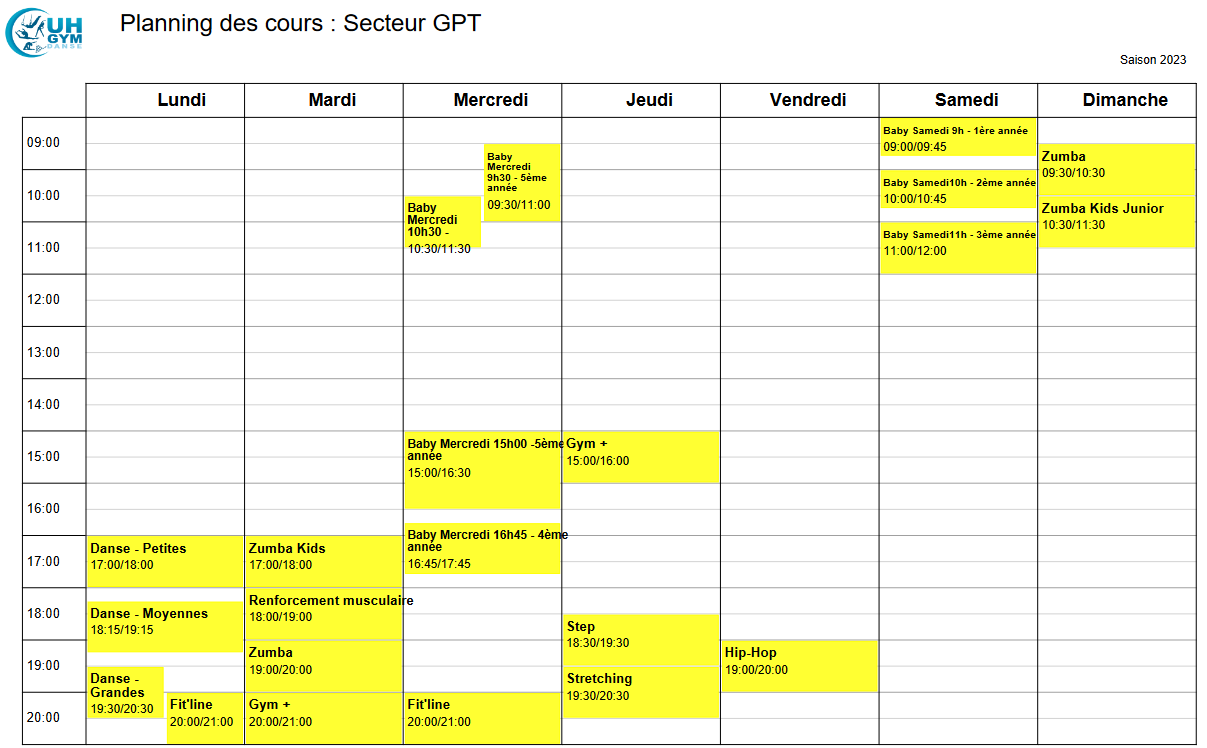
Task: Click the Thursday Gym + 15:00 class
Action: point(640,456)
